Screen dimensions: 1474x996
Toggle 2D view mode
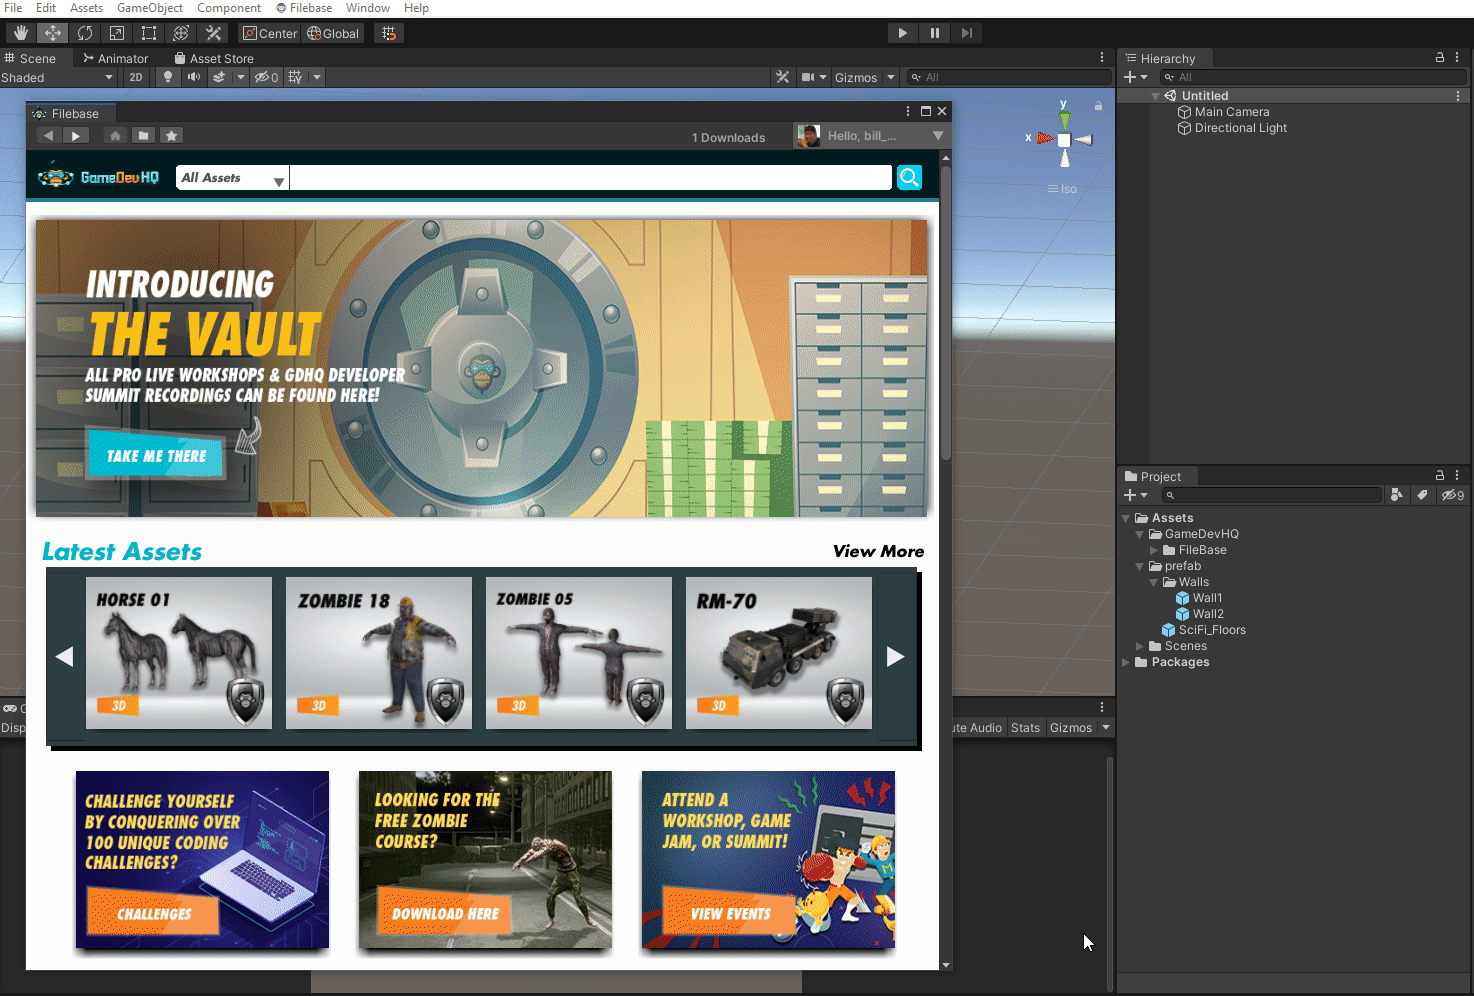(x=136, y=77)
